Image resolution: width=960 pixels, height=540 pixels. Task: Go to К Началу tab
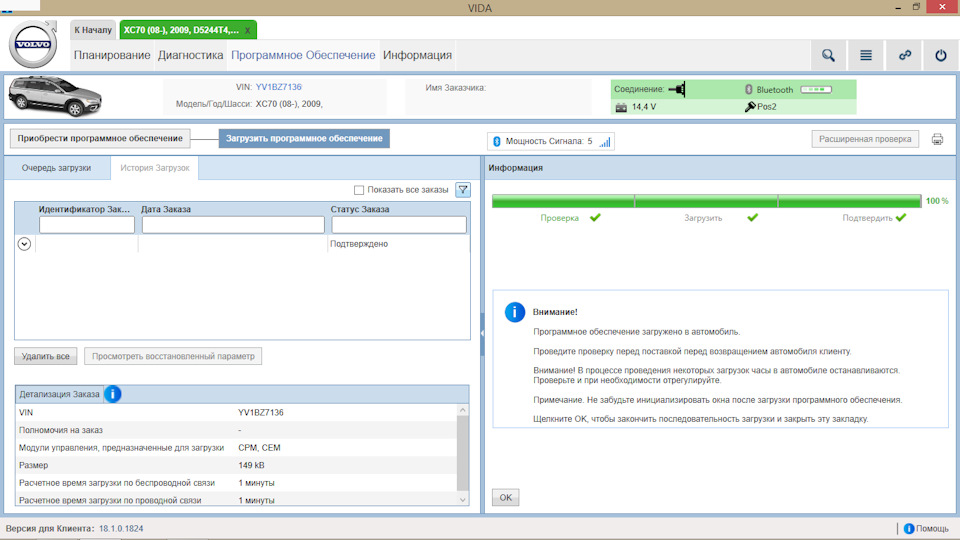coord(93,30)
